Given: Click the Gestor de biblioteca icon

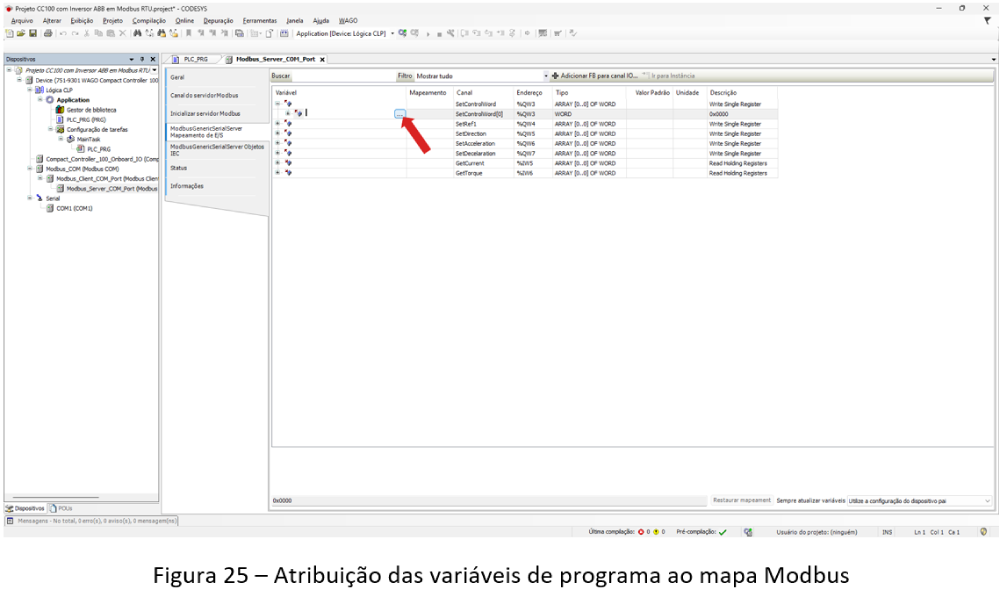Looking at the screenshot, I should 59,109.
